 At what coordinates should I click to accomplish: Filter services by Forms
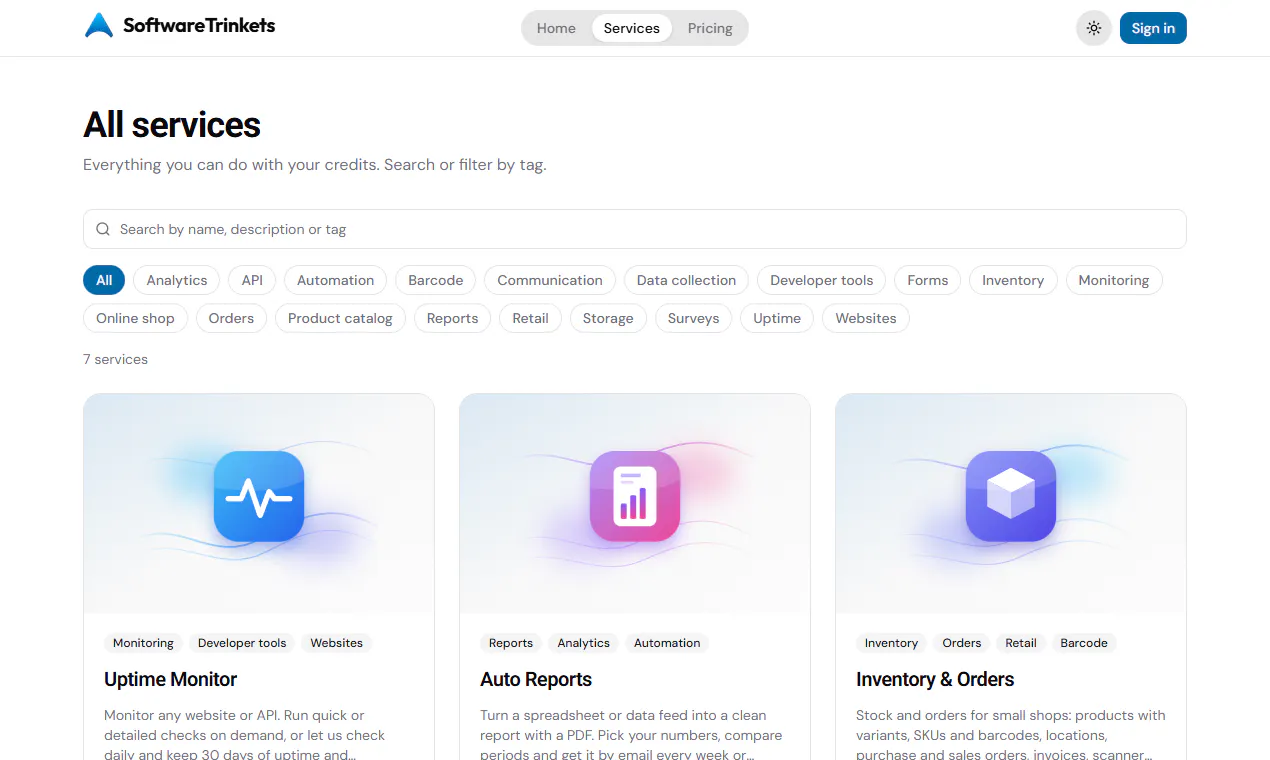[x=928, y=280]
